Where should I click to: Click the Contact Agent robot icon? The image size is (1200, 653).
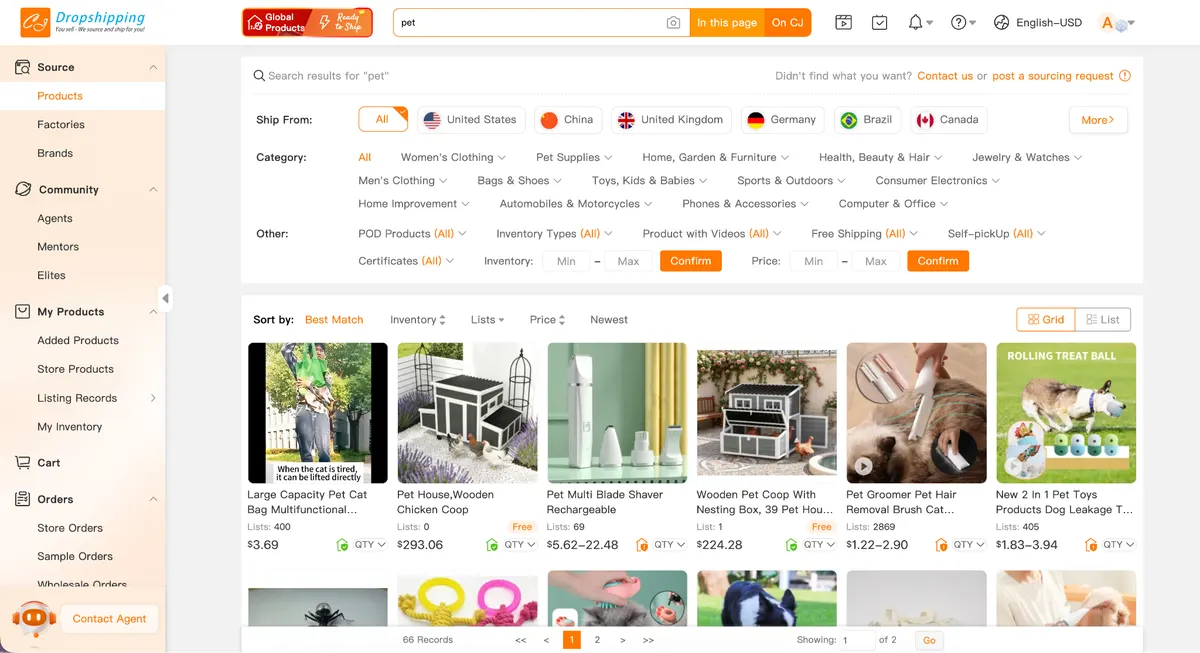(x=34, y=619)
